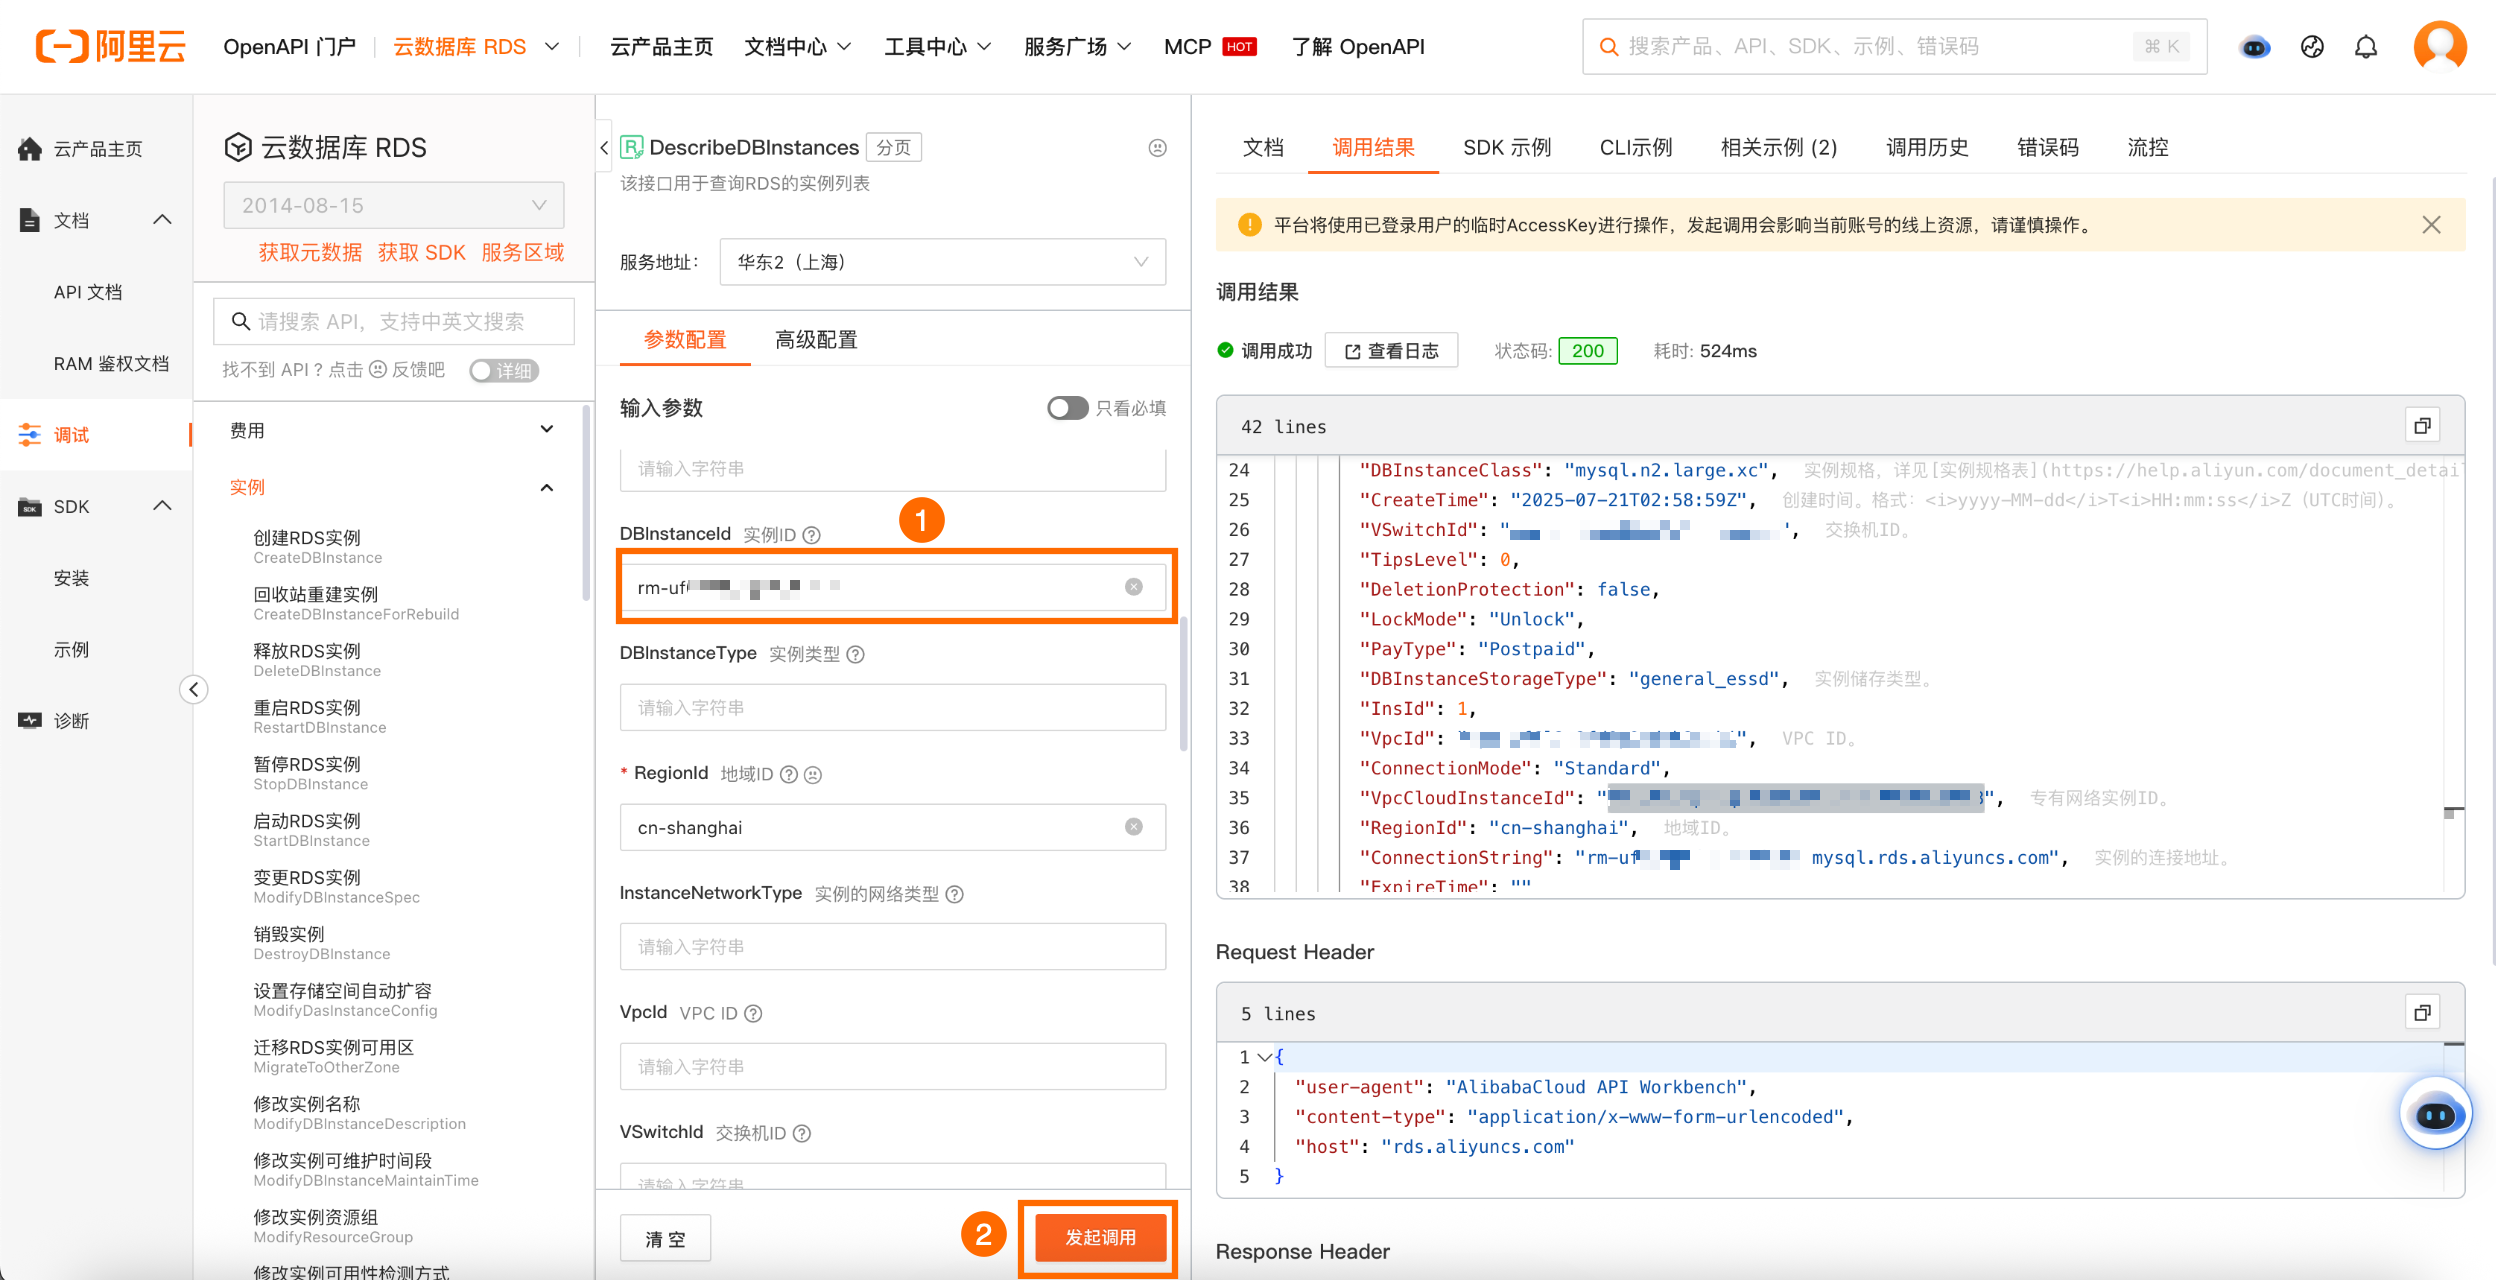Viewport: 2496px width, 1280px height.
Task: Open the floating chatbot assistant bubble
Action: [x=2435, y=1114]
